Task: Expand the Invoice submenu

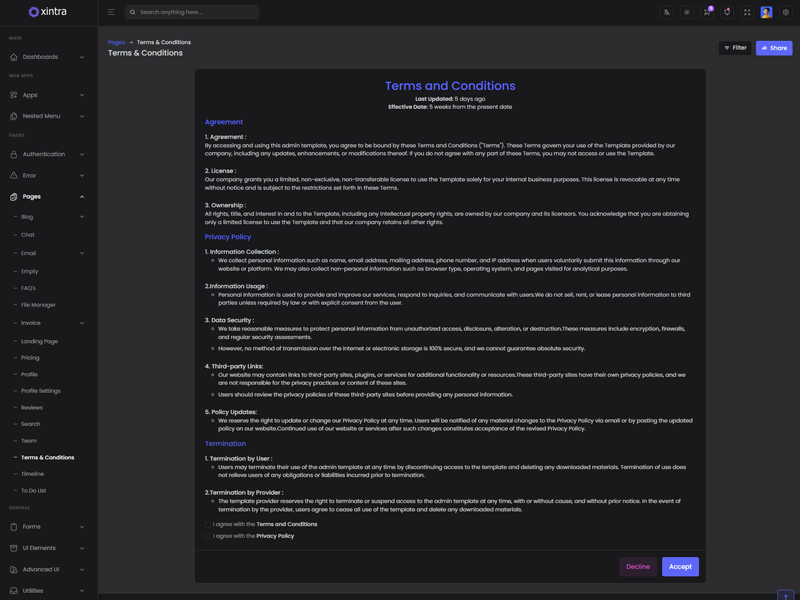Action: [48, 323]
